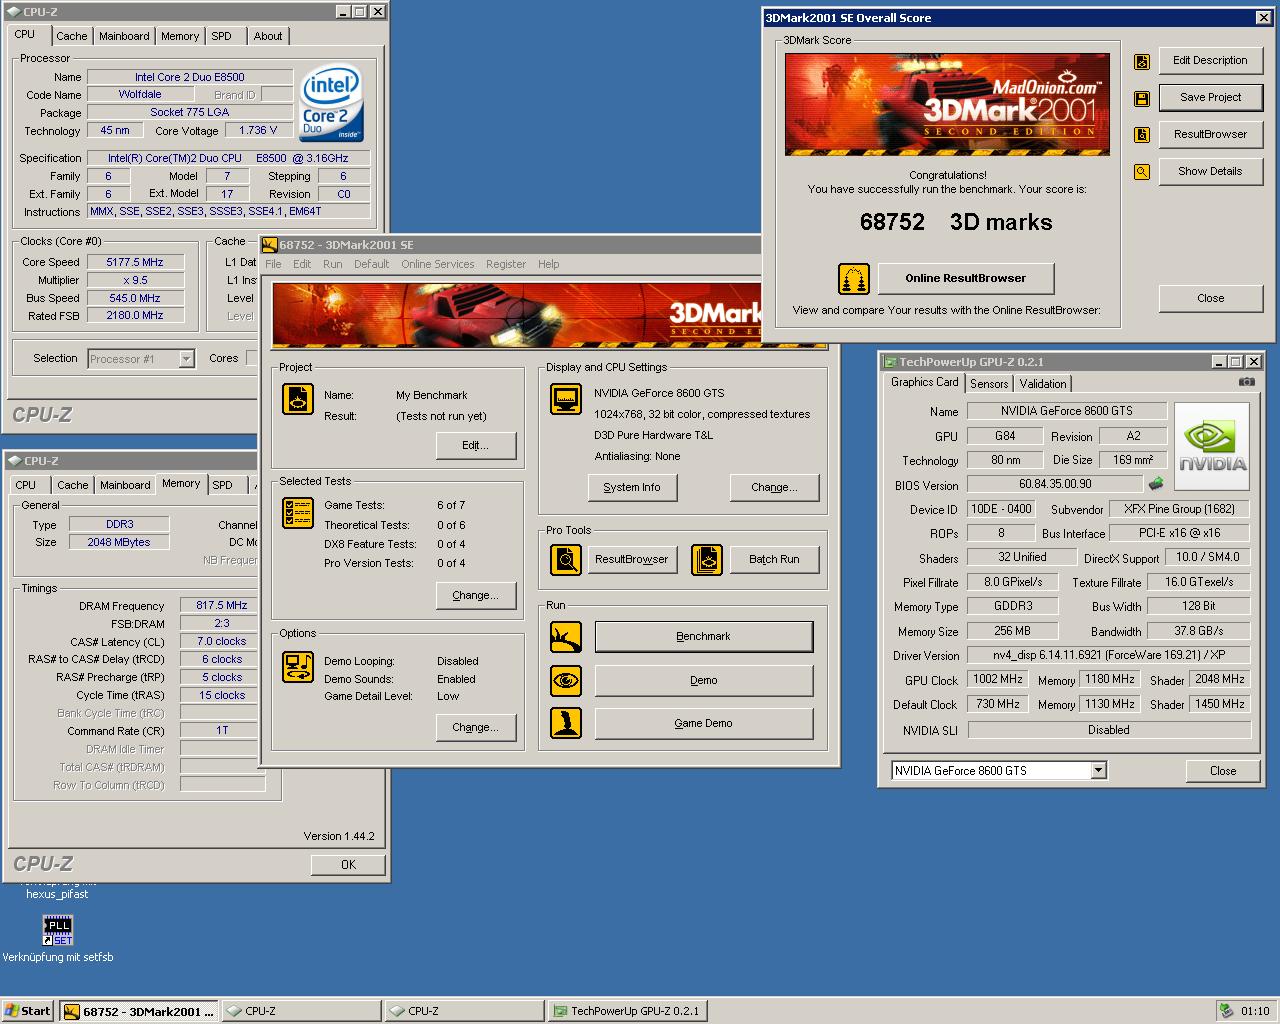Open the File menu in 3DMark2001 SE
Viewport: 1280px width, 1024px height.
pyautogui.click(x=273, y=264)
